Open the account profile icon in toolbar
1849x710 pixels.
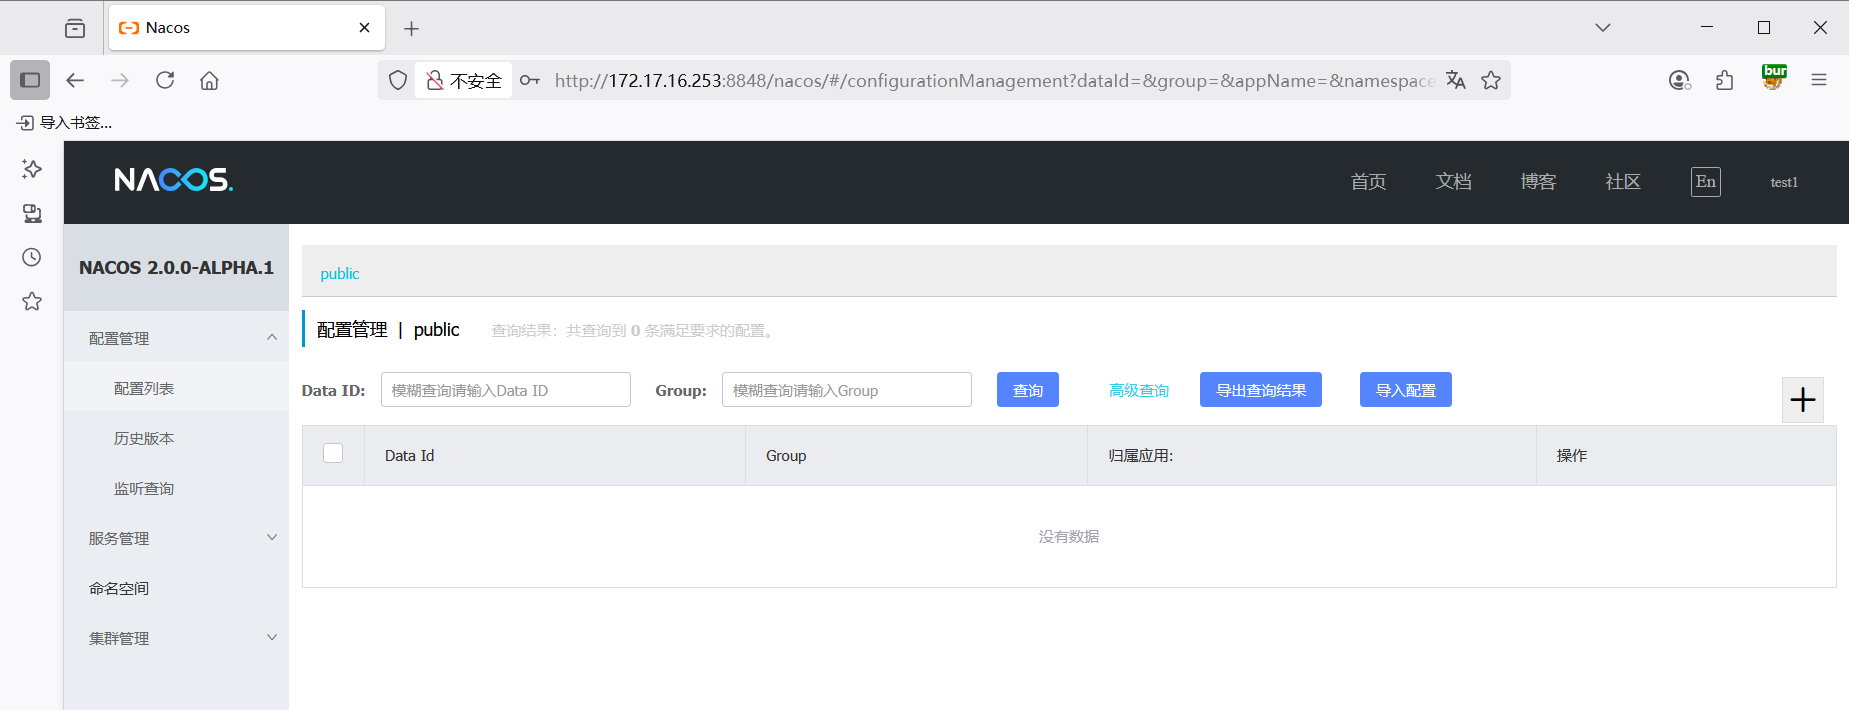coord(1680,80)
